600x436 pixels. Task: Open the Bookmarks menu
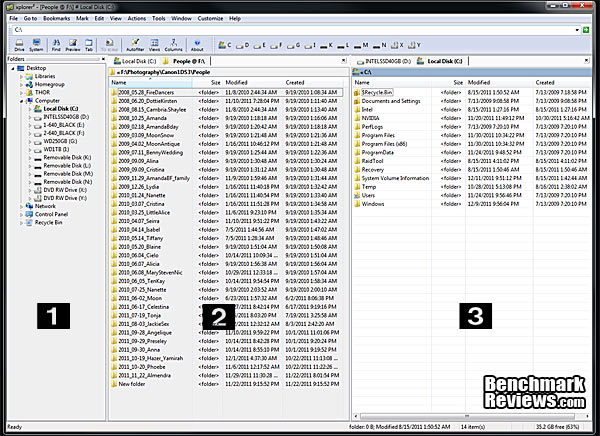pyautogui.click(x=56, y=18)
